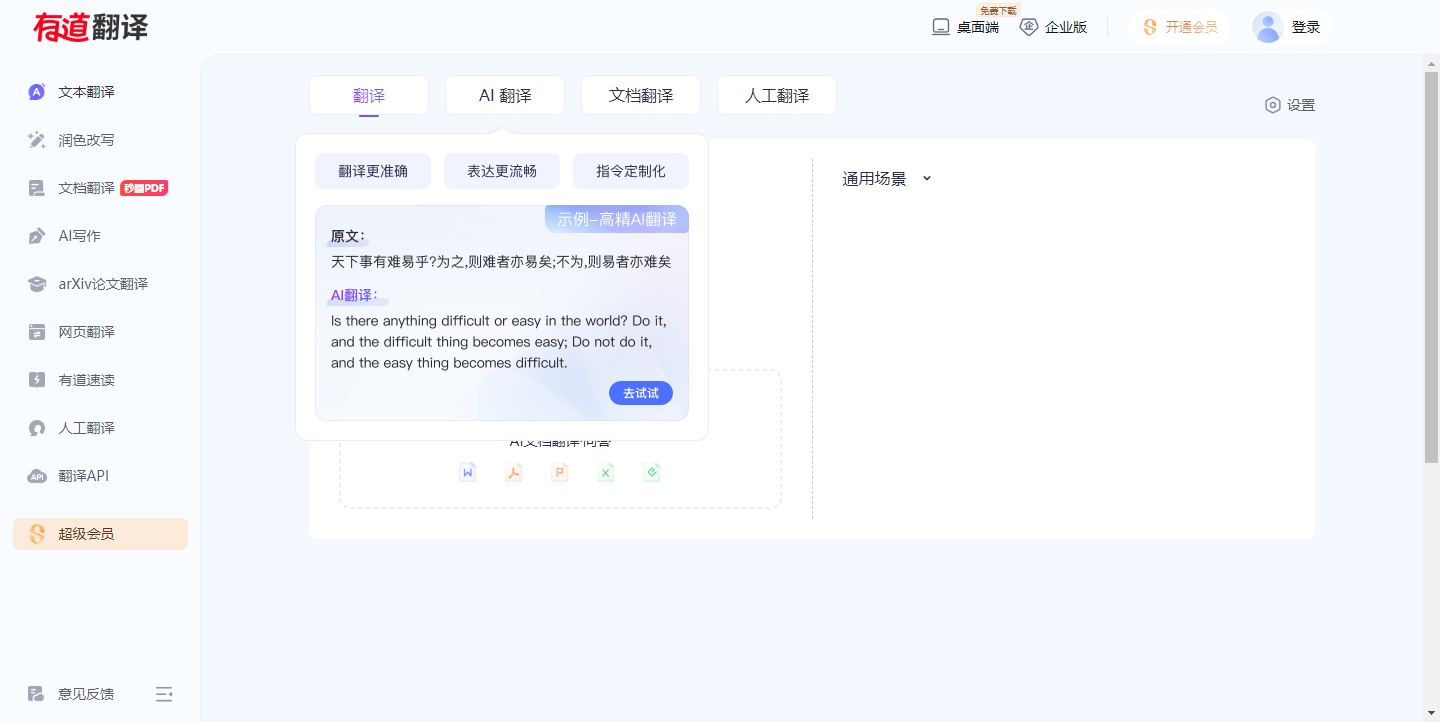Image resolution: width=1440 pixels, height=722 pixels.
Task: Click the 示例–高精AI翻译 label
Action: point(617,219)
